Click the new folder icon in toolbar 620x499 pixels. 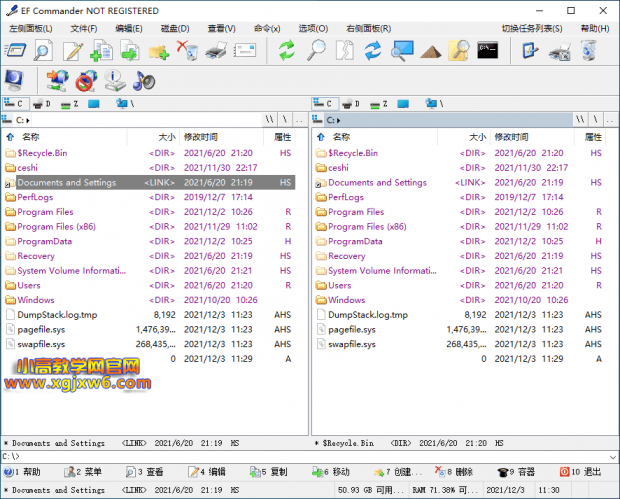pos(158,50)
